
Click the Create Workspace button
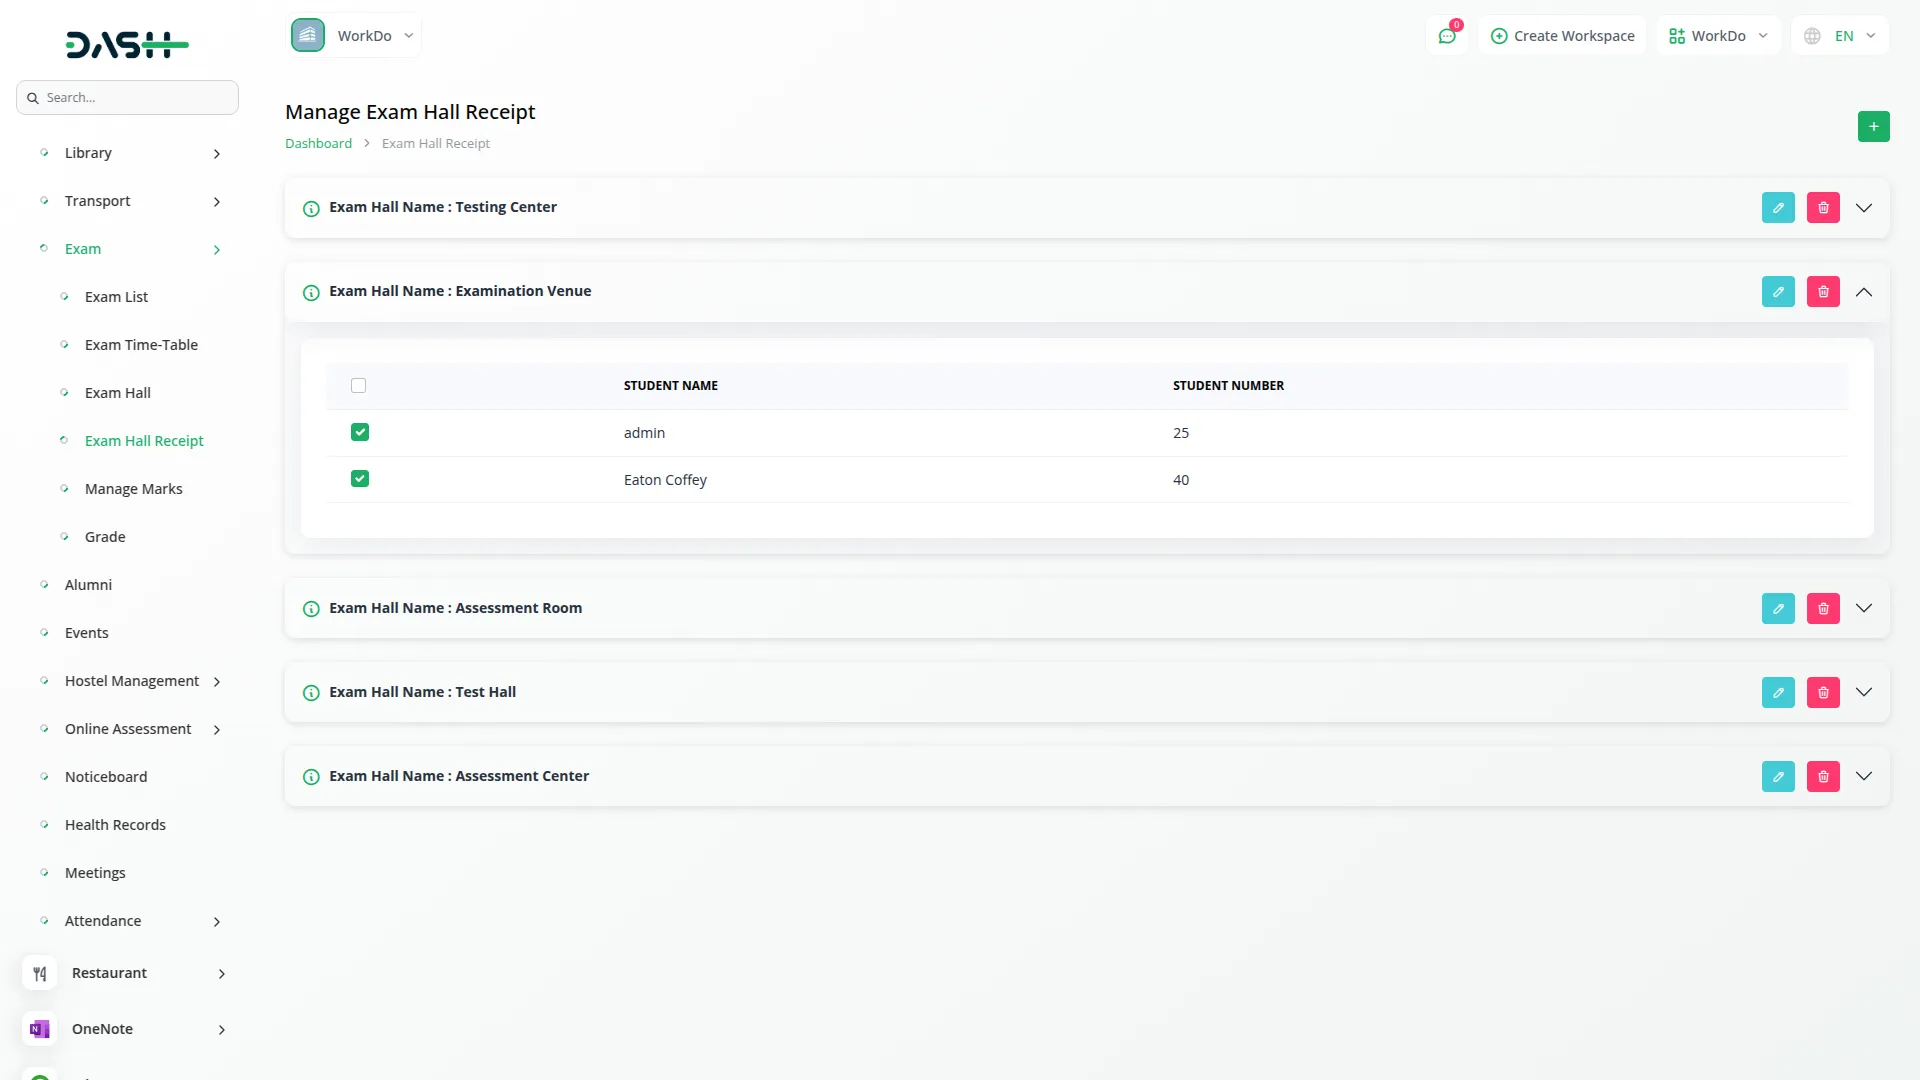pyautogui.click(x=1562, y=35)
